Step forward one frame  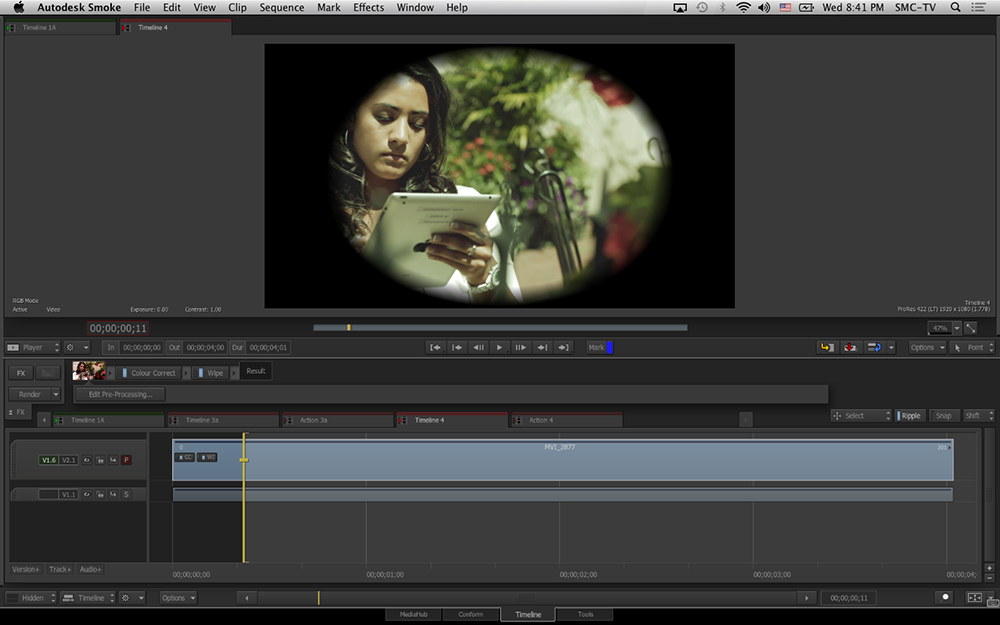coord(520,347)
